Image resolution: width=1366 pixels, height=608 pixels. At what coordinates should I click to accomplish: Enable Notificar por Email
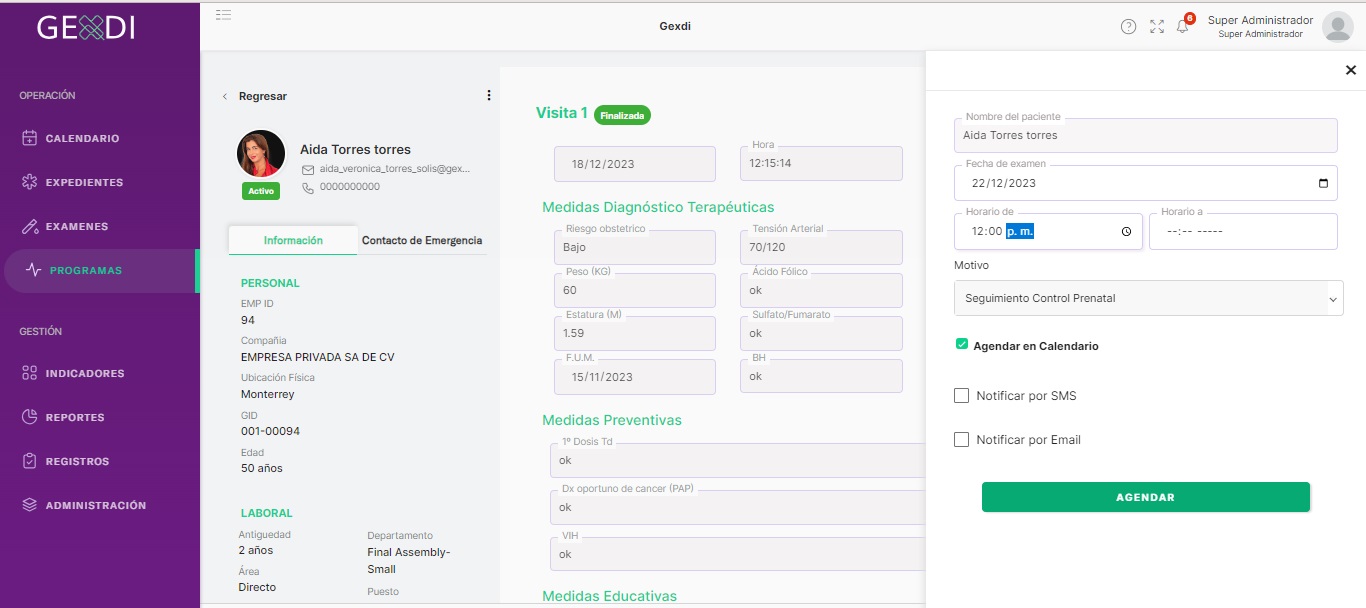click(x=962, y=440)
